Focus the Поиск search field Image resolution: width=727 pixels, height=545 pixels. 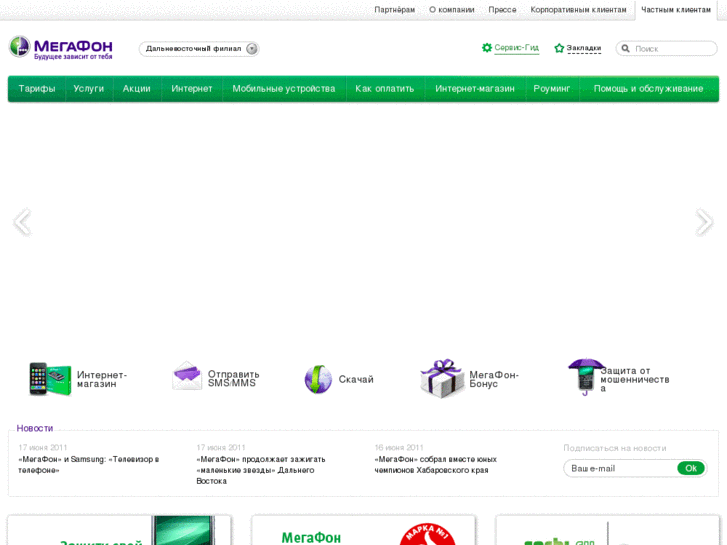pyautogui.click(x=666, y=48)
